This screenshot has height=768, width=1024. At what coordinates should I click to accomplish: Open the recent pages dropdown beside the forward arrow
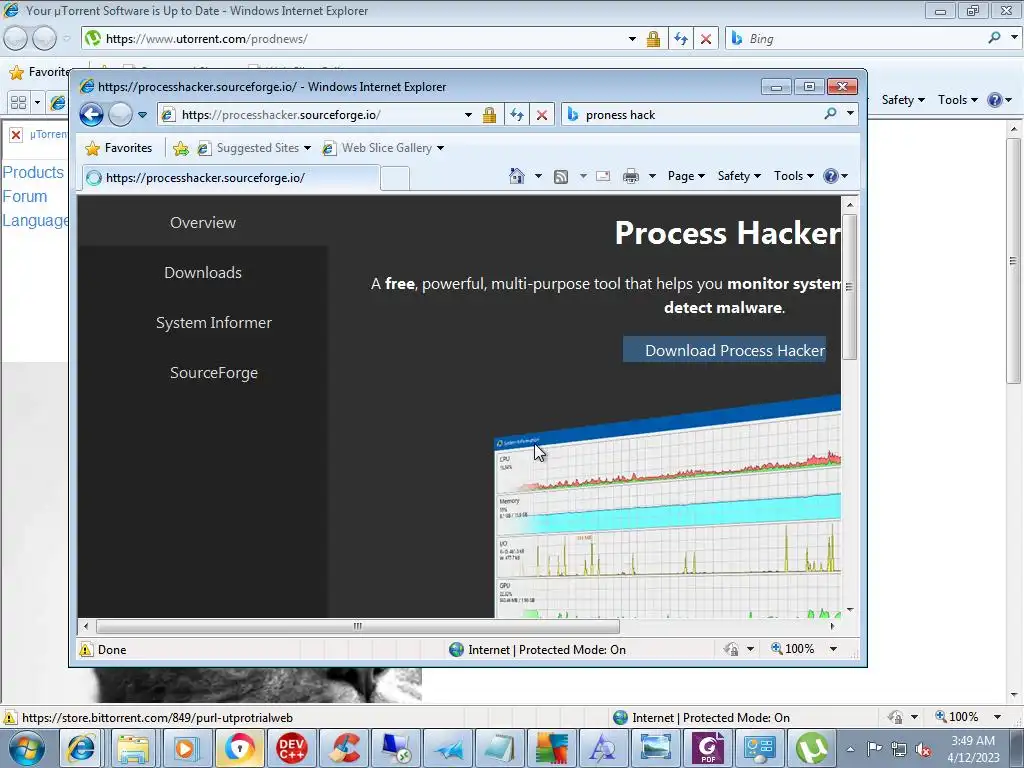(x=142, y=115)
